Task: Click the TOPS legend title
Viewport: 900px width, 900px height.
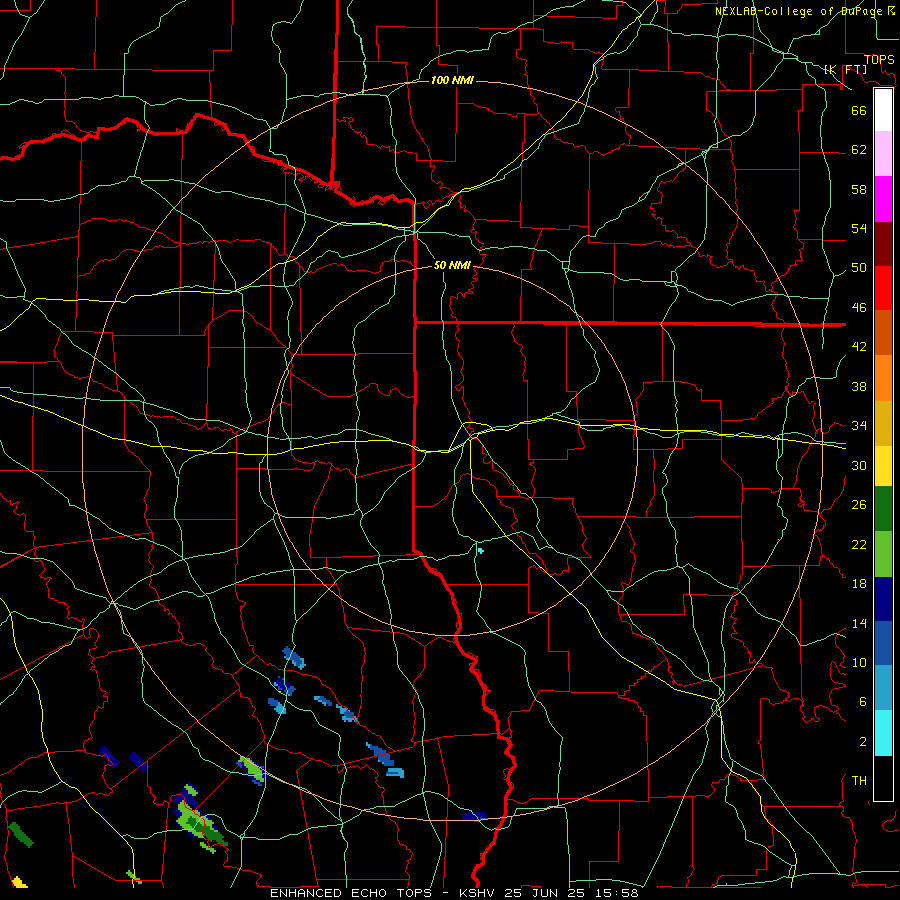Action: pos(879,59)
